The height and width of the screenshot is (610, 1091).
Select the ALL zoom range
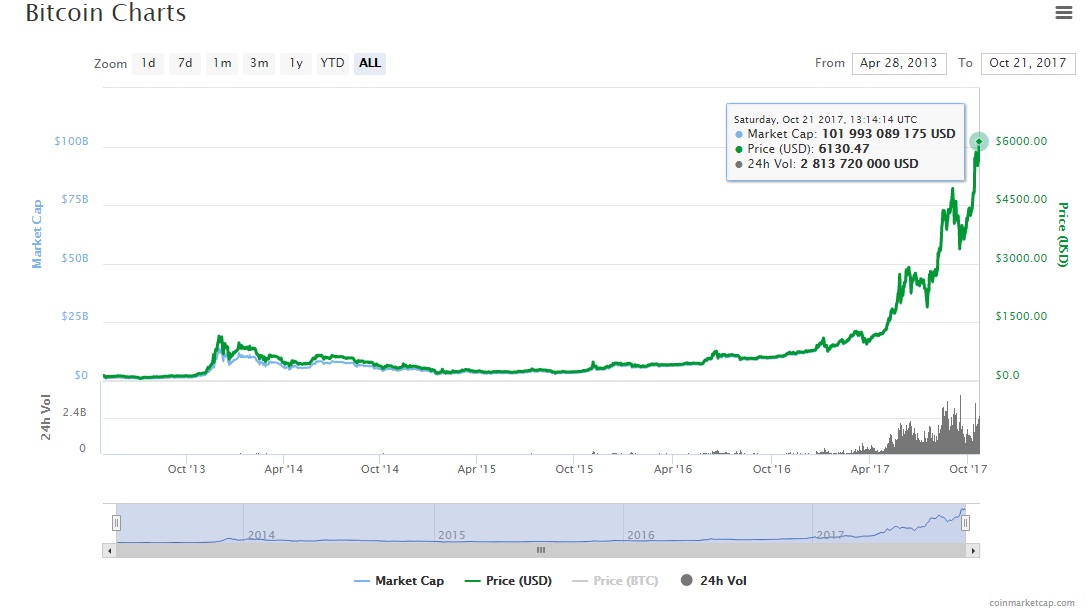[x=369, y=63]
